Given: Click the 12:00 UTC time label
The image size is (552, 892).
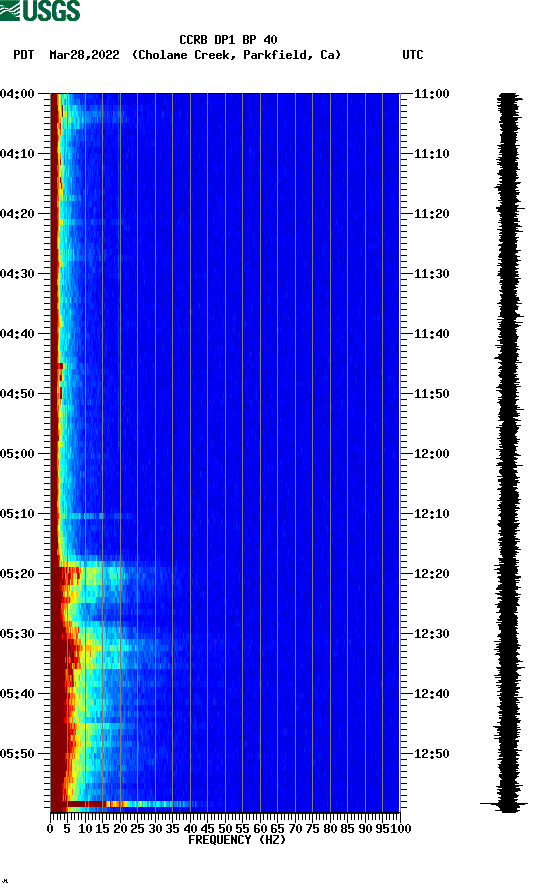Looking at the screenshot, I should 431,454.
